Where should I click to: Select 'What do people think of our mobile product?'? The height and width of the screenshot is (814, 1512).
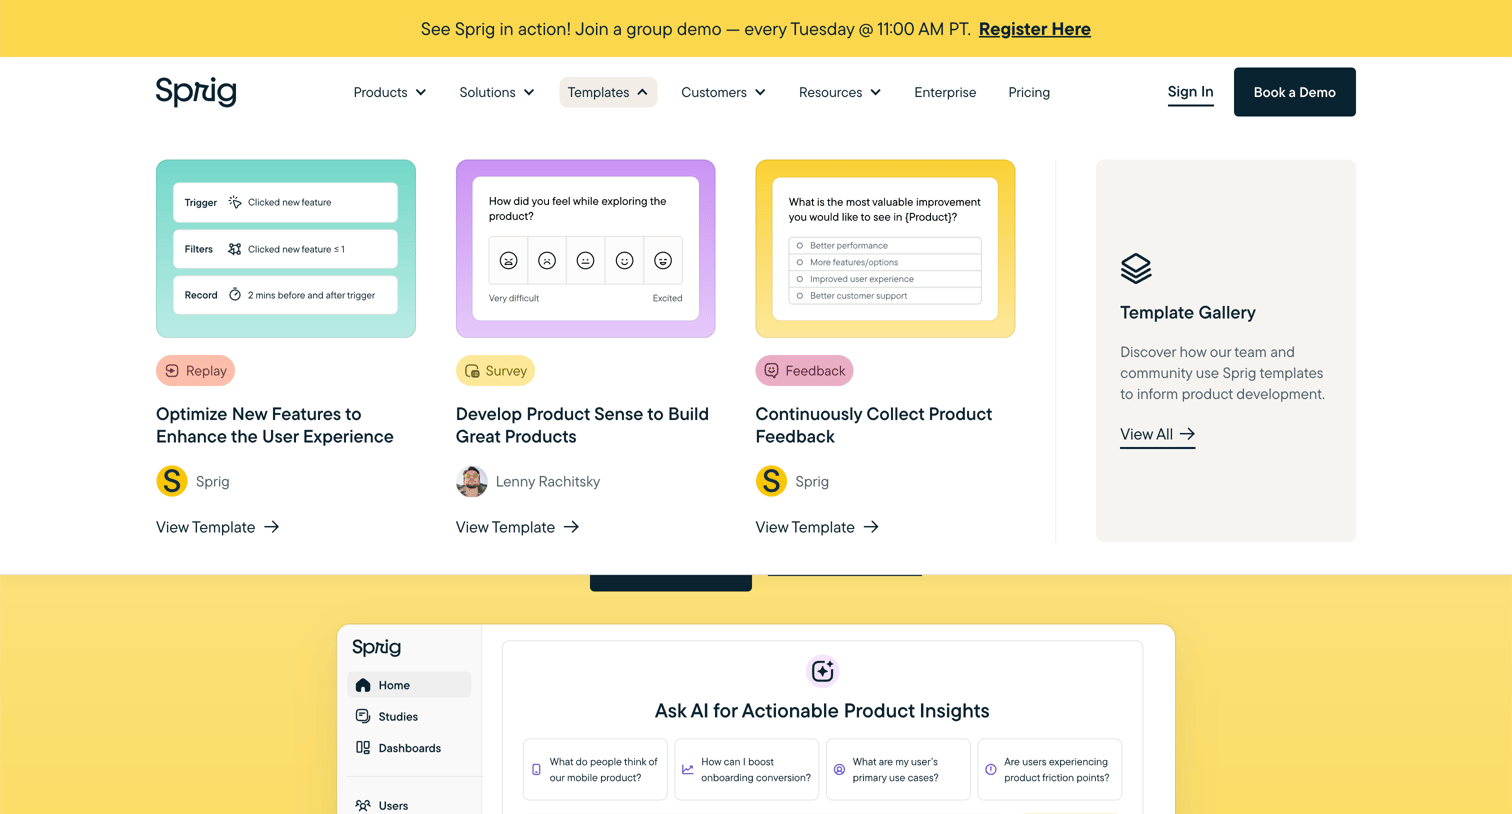[595, 770]
